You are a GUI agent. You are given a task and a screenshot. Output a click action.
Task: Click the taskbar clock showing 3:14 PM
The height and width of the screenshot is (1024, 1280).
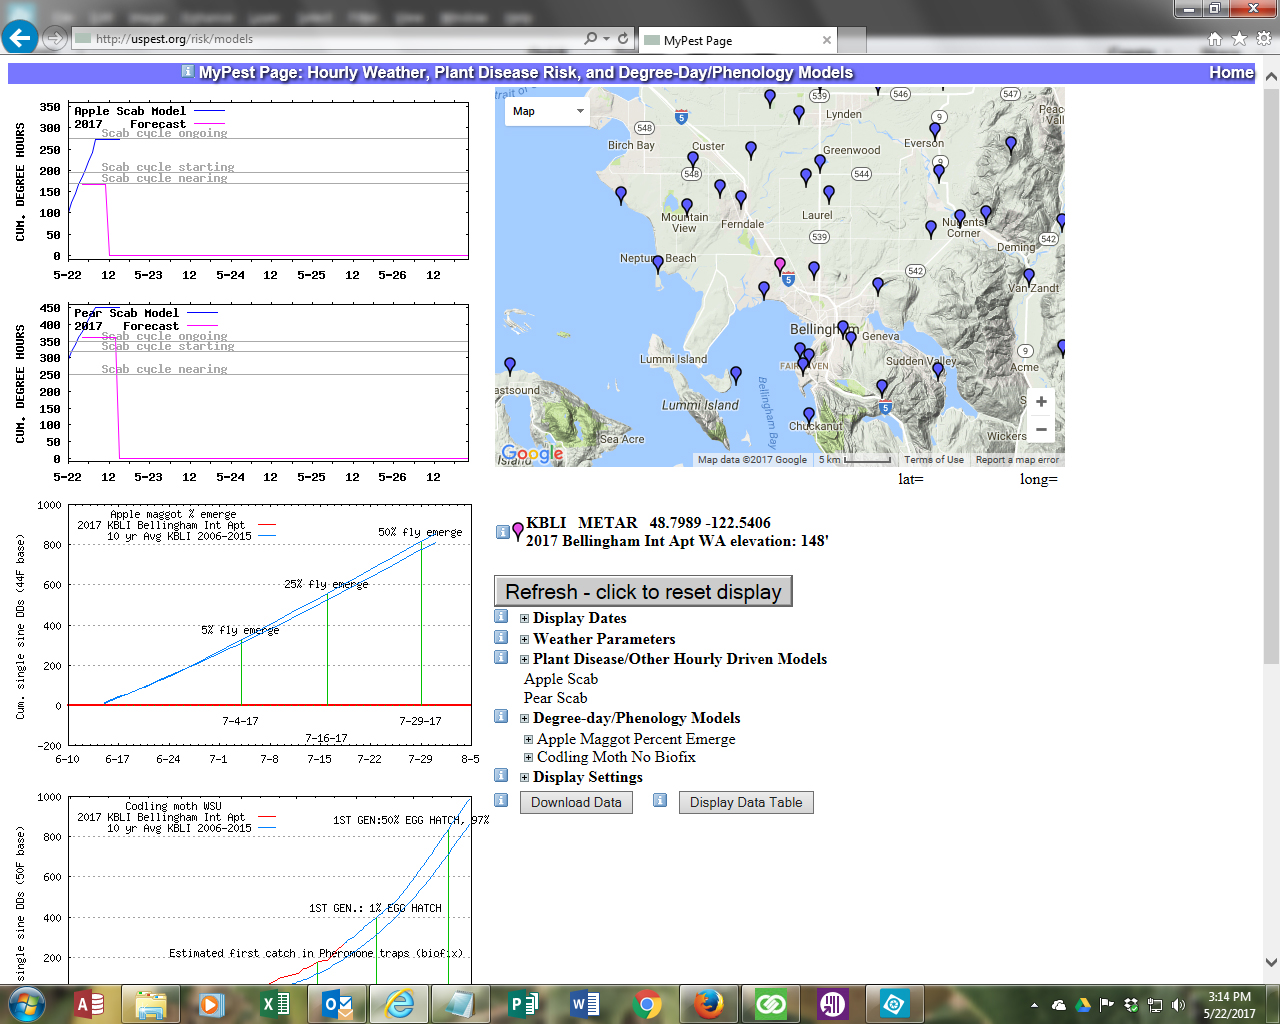tap(1229, 1004)
